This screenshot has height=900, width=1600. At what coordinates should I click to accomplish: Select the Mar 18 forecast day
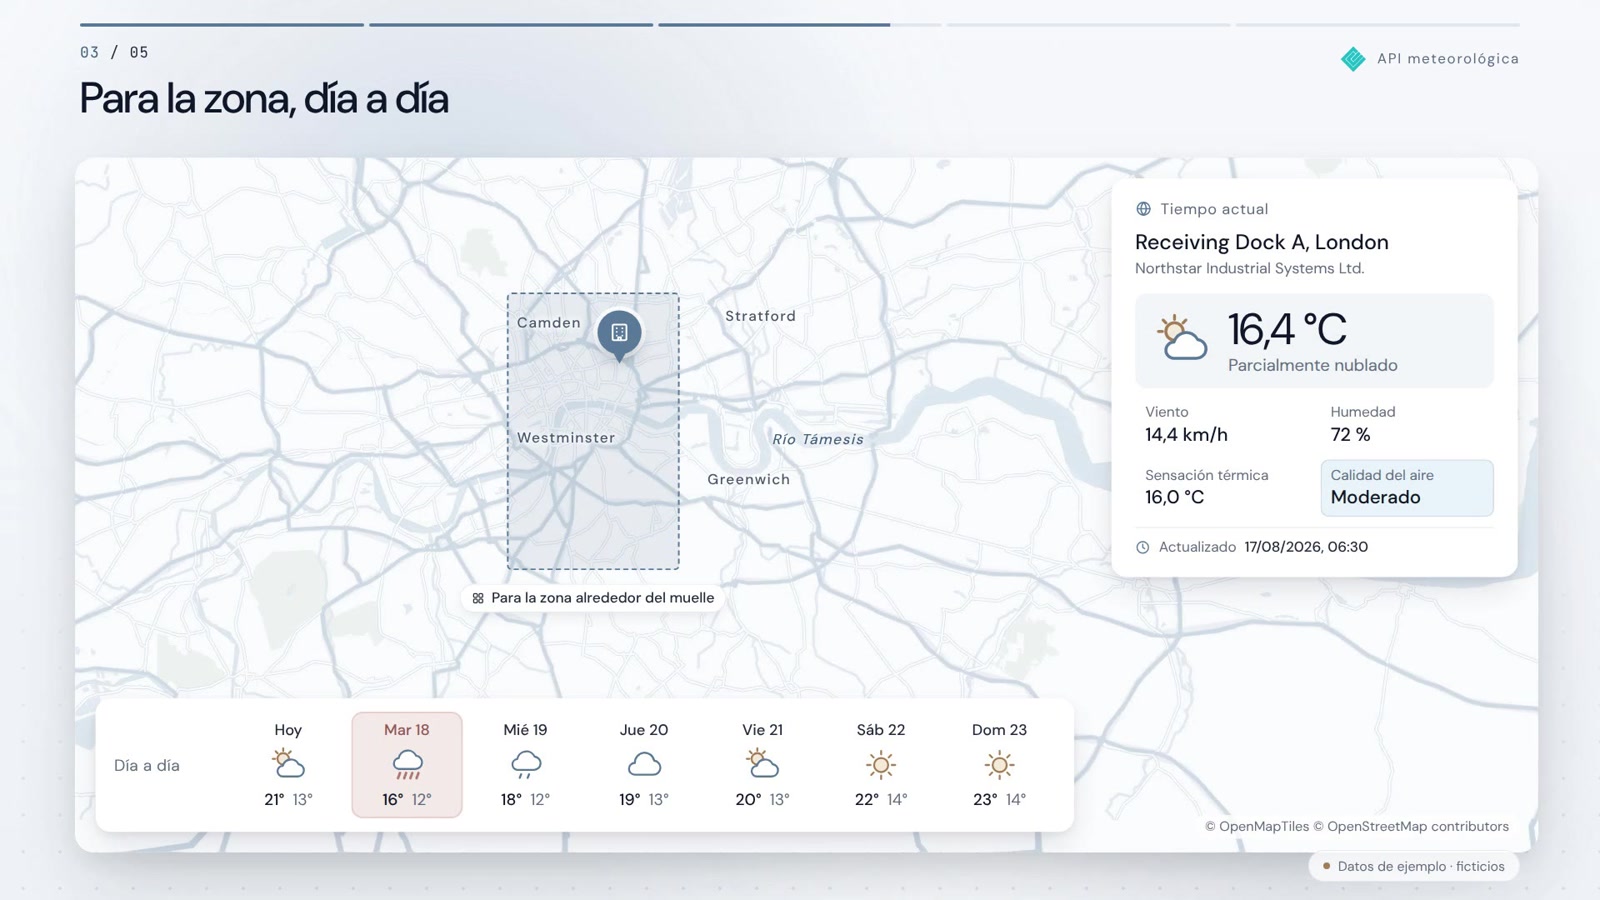point(407,765)
